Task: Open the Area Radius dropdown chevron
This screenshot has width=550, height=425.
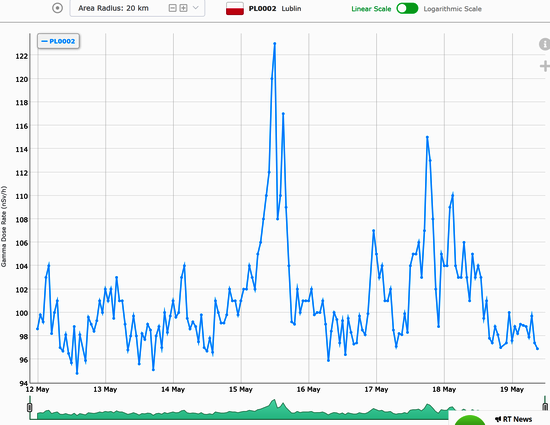Action: point(196,8)
